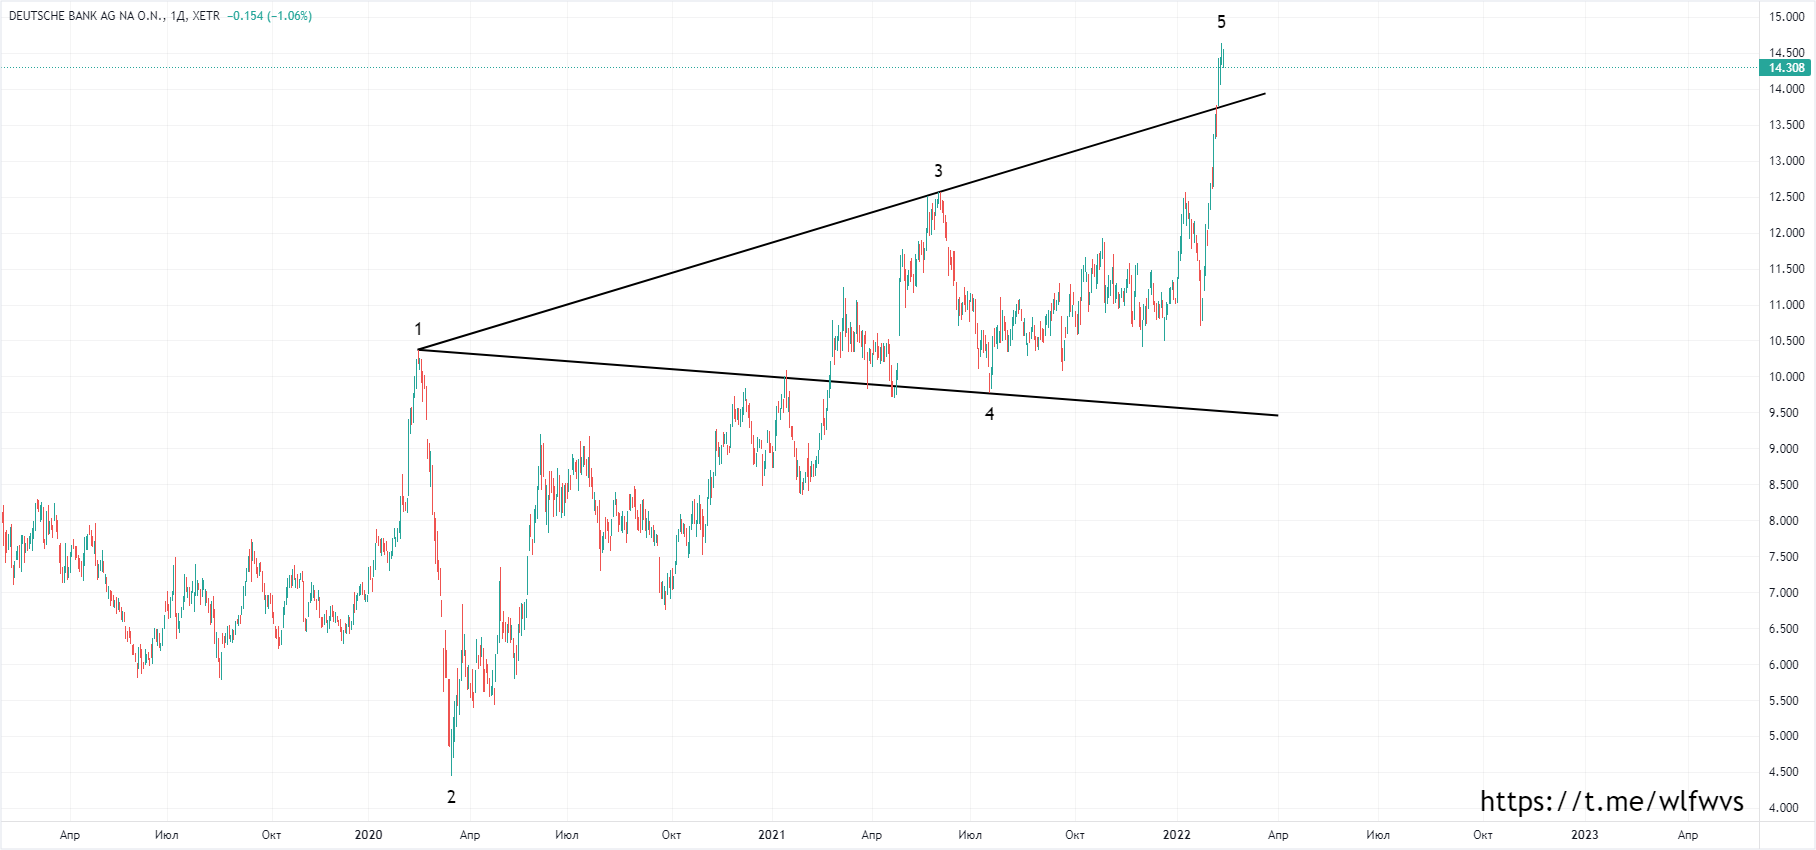Click the −0.154 (−1.06%) price change value
This screenshot has width=1816, height=850.
[269, 16]
